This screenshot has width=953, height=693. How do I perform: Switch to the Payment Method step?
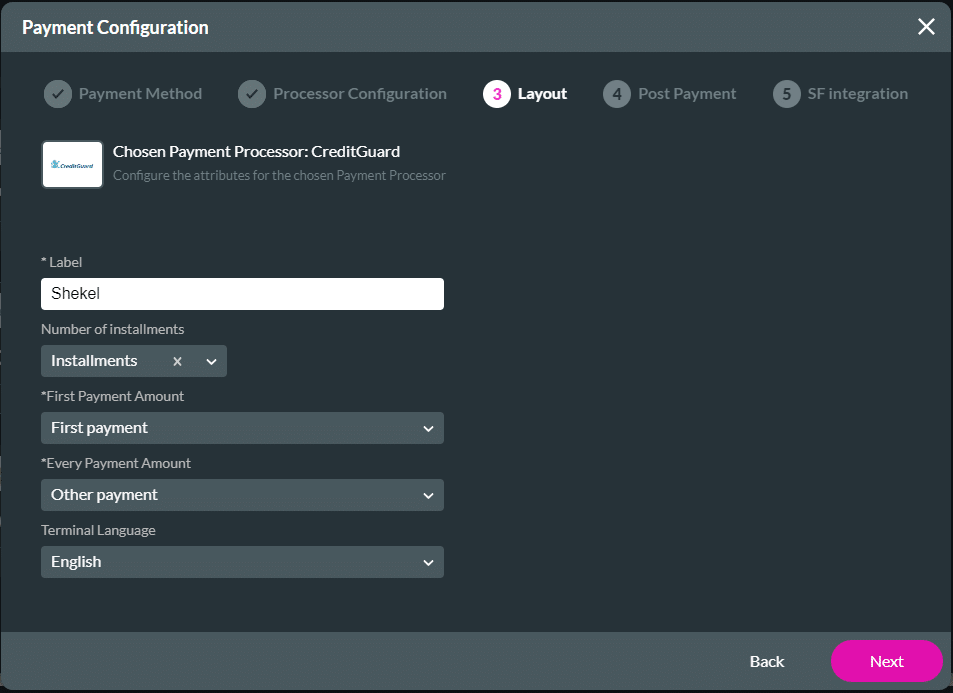140,93
